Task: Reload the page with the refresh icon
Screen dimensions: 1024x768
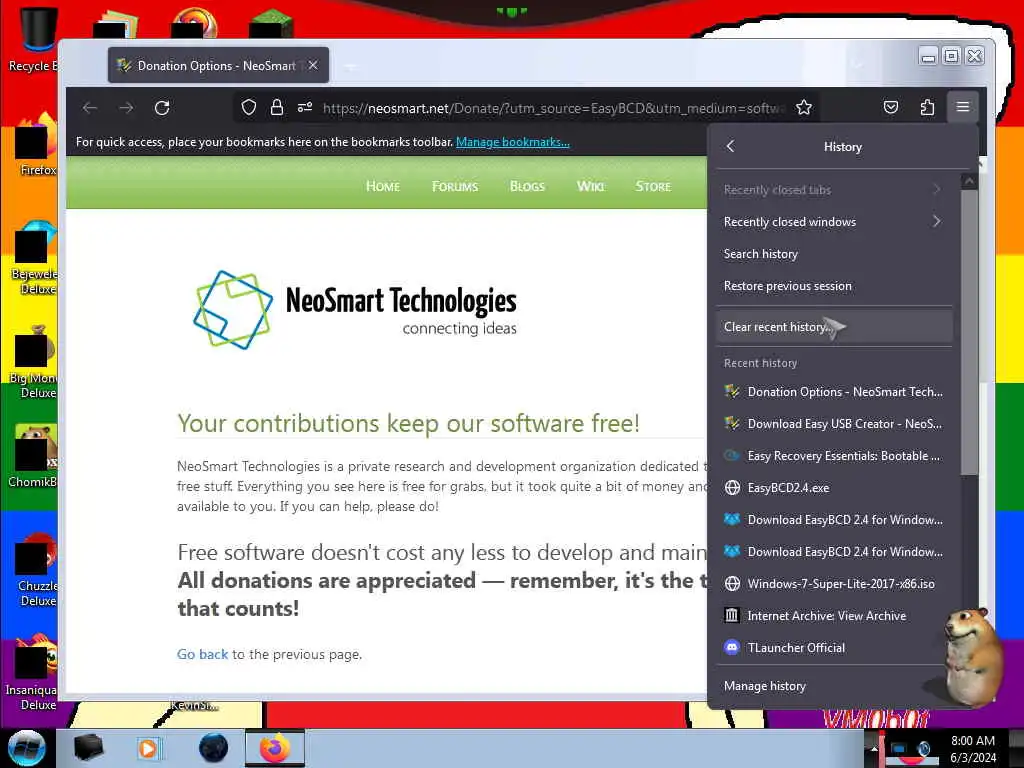Action: tap(162, 108)
